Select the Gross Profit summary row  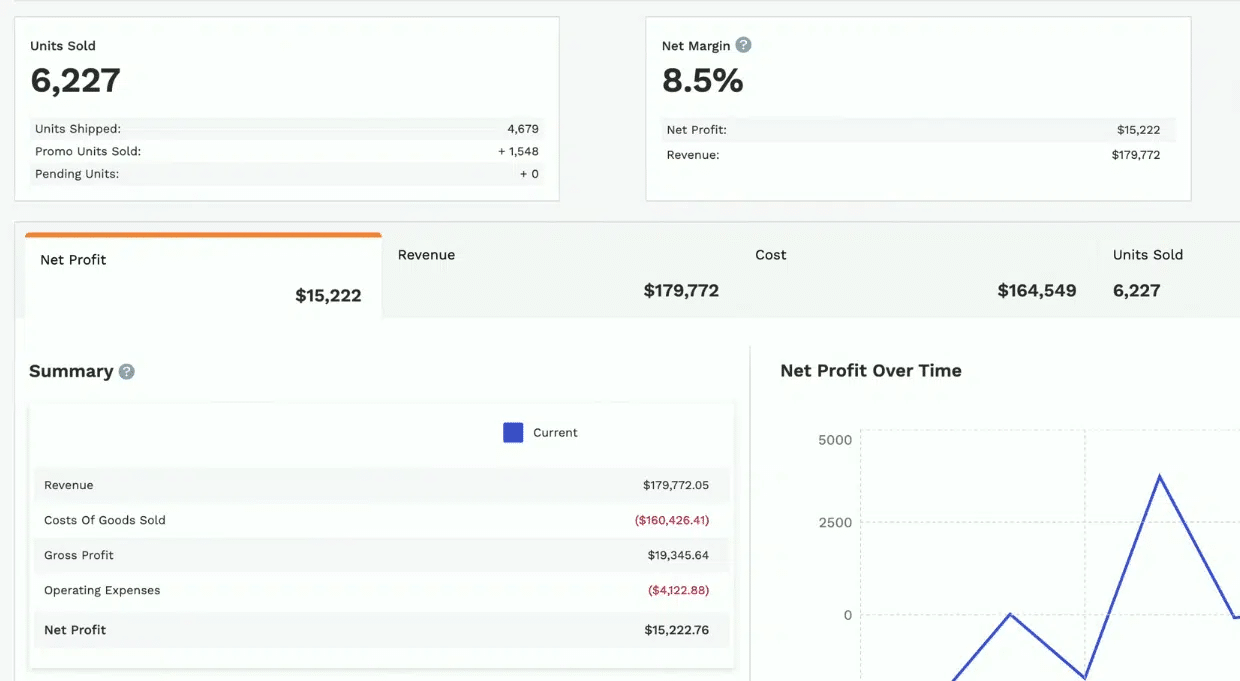pyautogui.click(x=380, y=555)
